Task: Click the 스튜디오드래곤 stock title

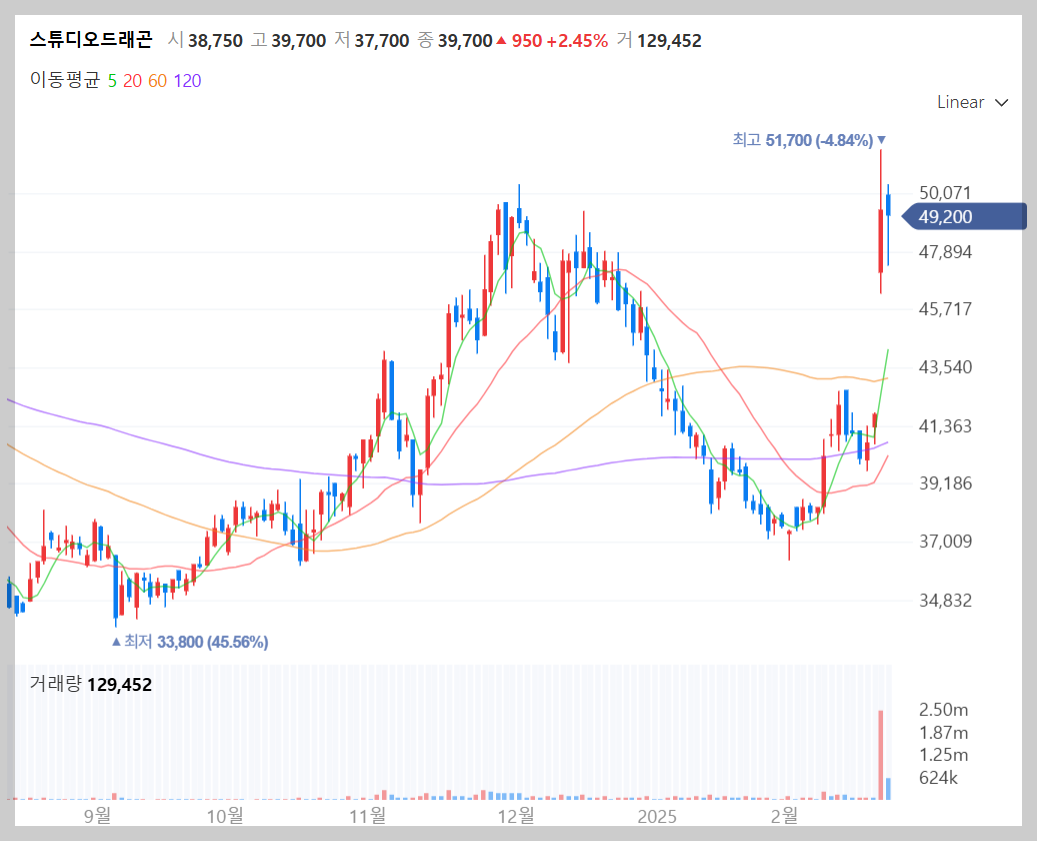Action: pyautogui.click(x=91, y=40)
